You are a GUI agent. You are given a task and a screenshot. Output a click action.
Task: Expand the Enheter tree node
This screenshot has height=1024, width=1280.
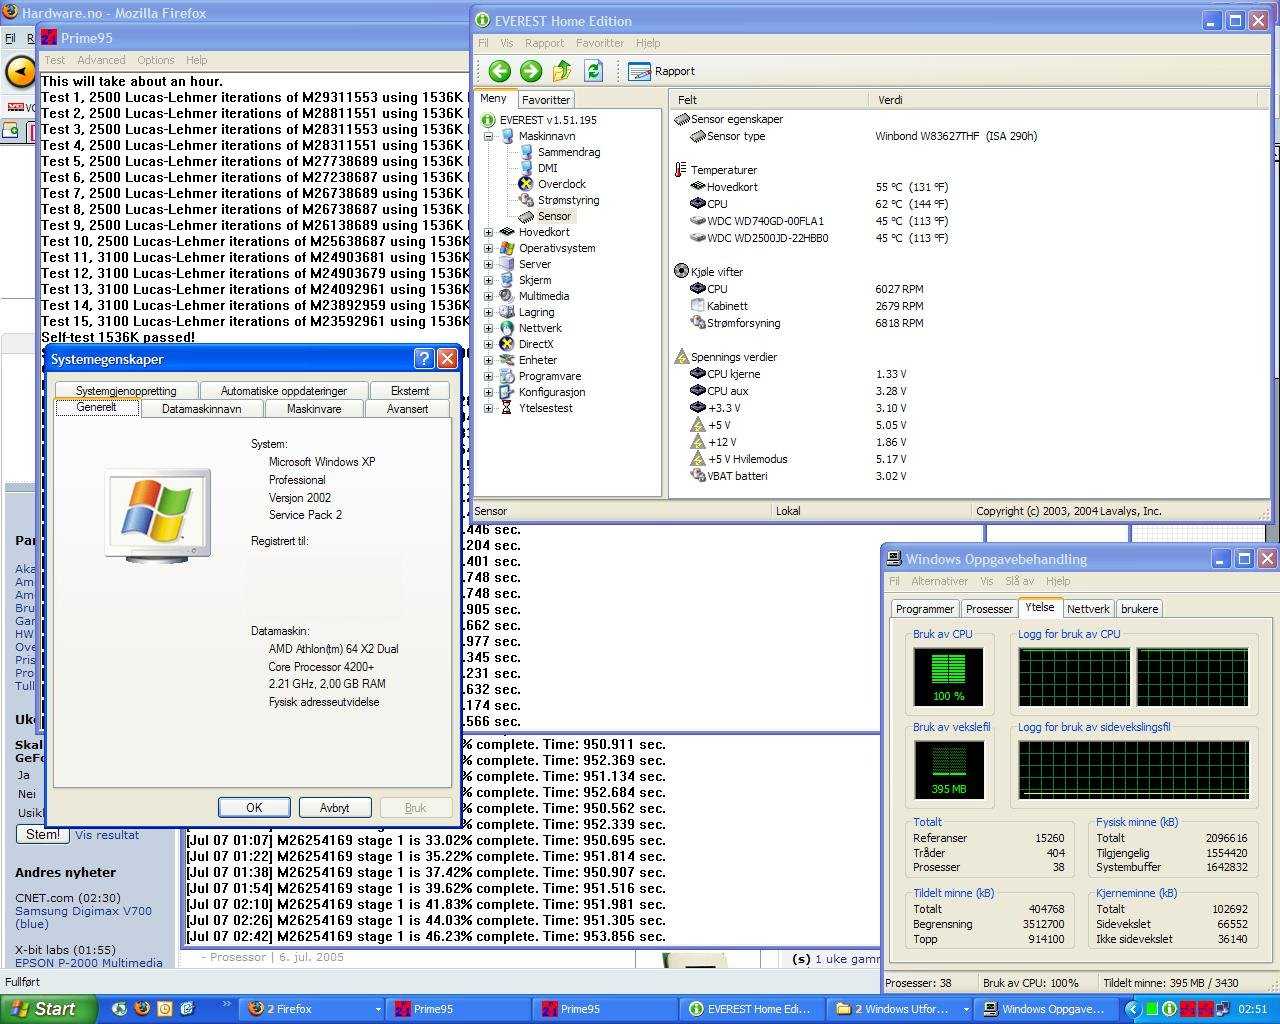(489, 360)
